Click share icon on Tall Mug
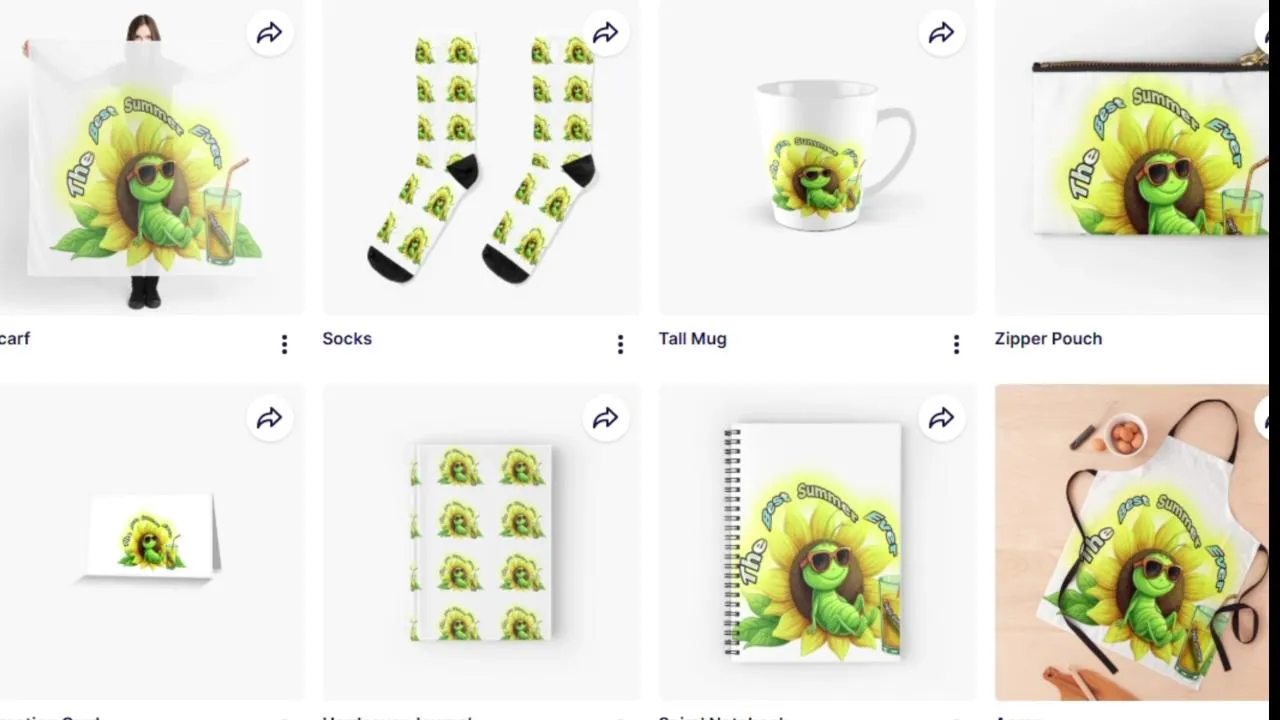1280x720 pixels. [x=942, y=34]
